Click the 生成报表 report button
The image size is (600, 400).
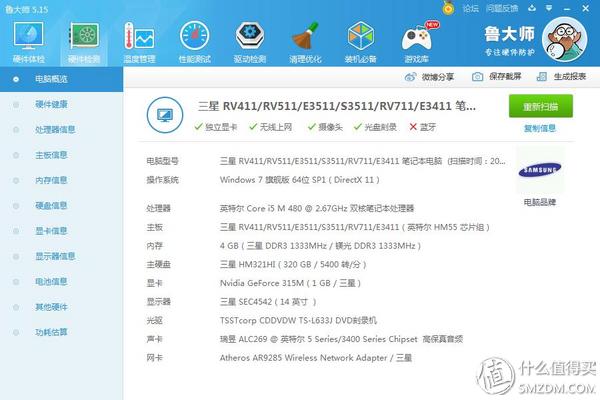(562, 77)
